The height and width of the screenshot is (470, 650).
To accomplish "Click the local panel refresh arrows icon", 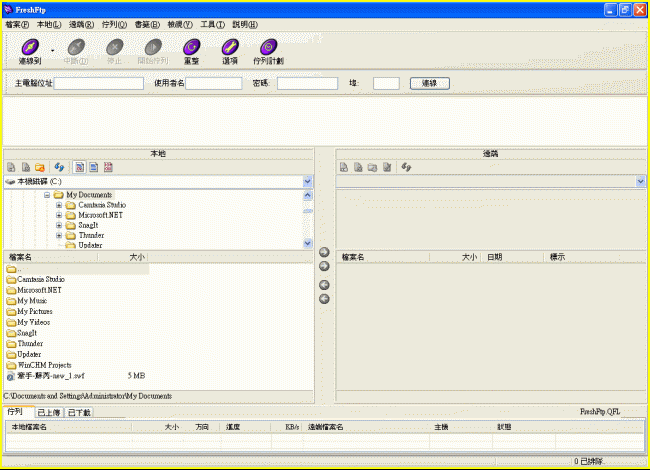I will click(60, 167).
